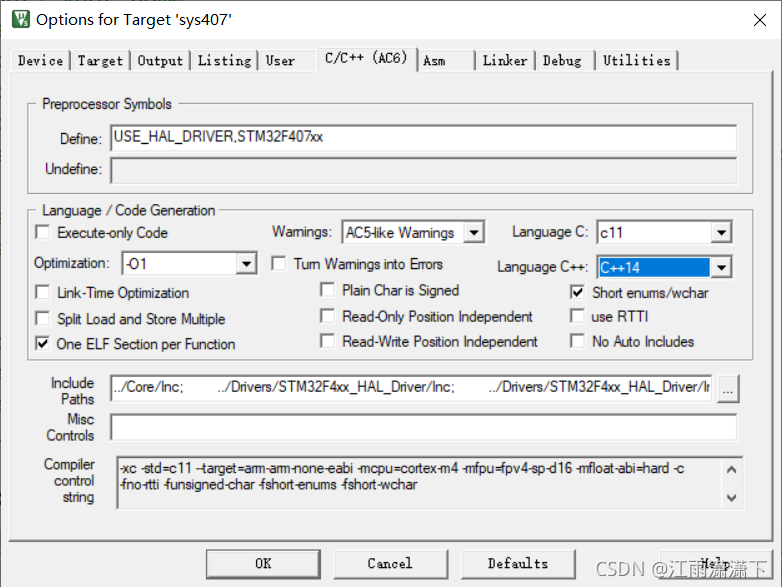Check No Auto Includes option
The height and width of the screenshot is (587, 782).
point(578,341)
